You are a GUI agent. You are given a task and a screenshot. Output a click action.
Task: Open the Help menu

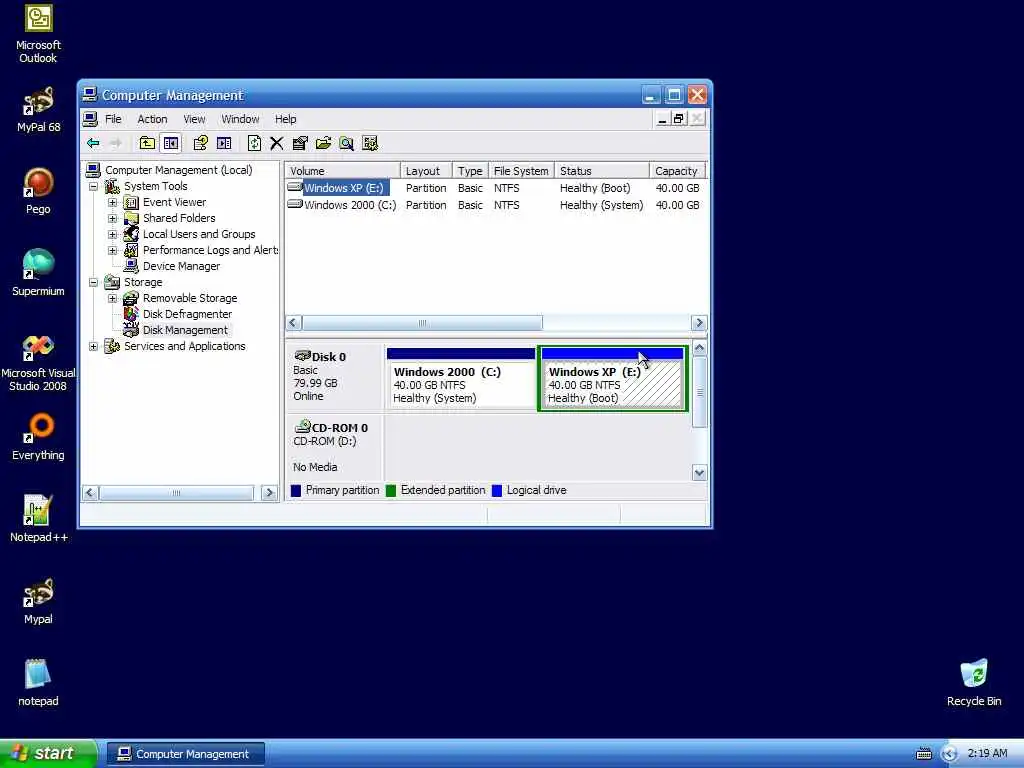(285, 119)
